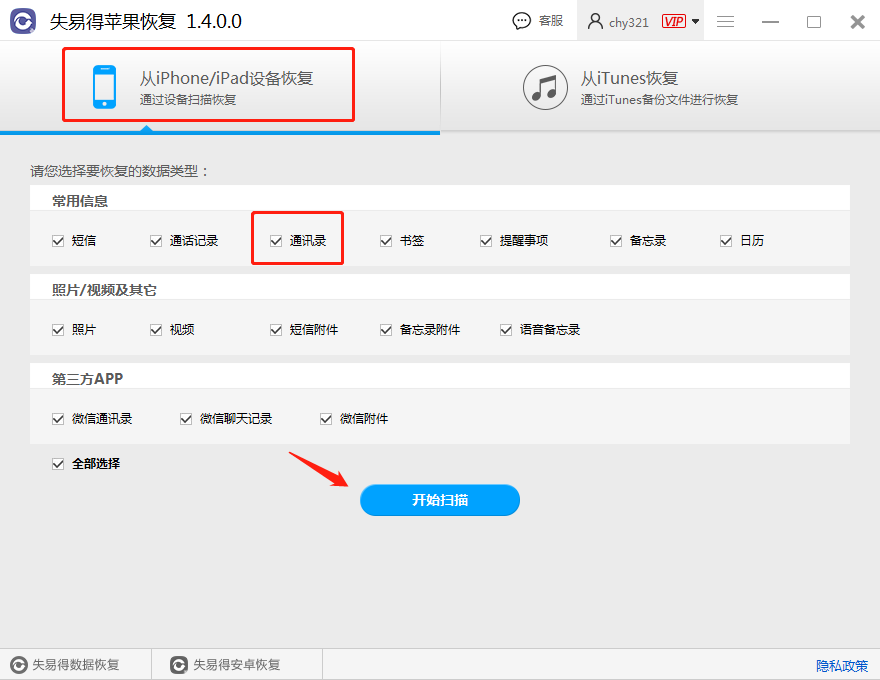The width and height of the screenshot is (880, 680).
Task: Toggle the 微信聊天记录 checkbox
Action: (x=186, y=419)
